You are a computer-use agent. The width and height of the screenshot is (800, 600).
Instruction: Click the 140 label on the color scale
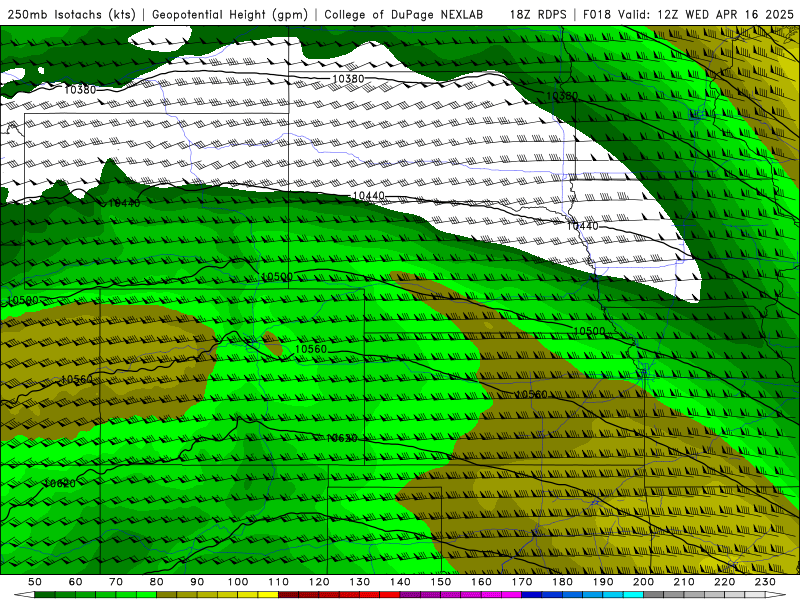point(400,582)
